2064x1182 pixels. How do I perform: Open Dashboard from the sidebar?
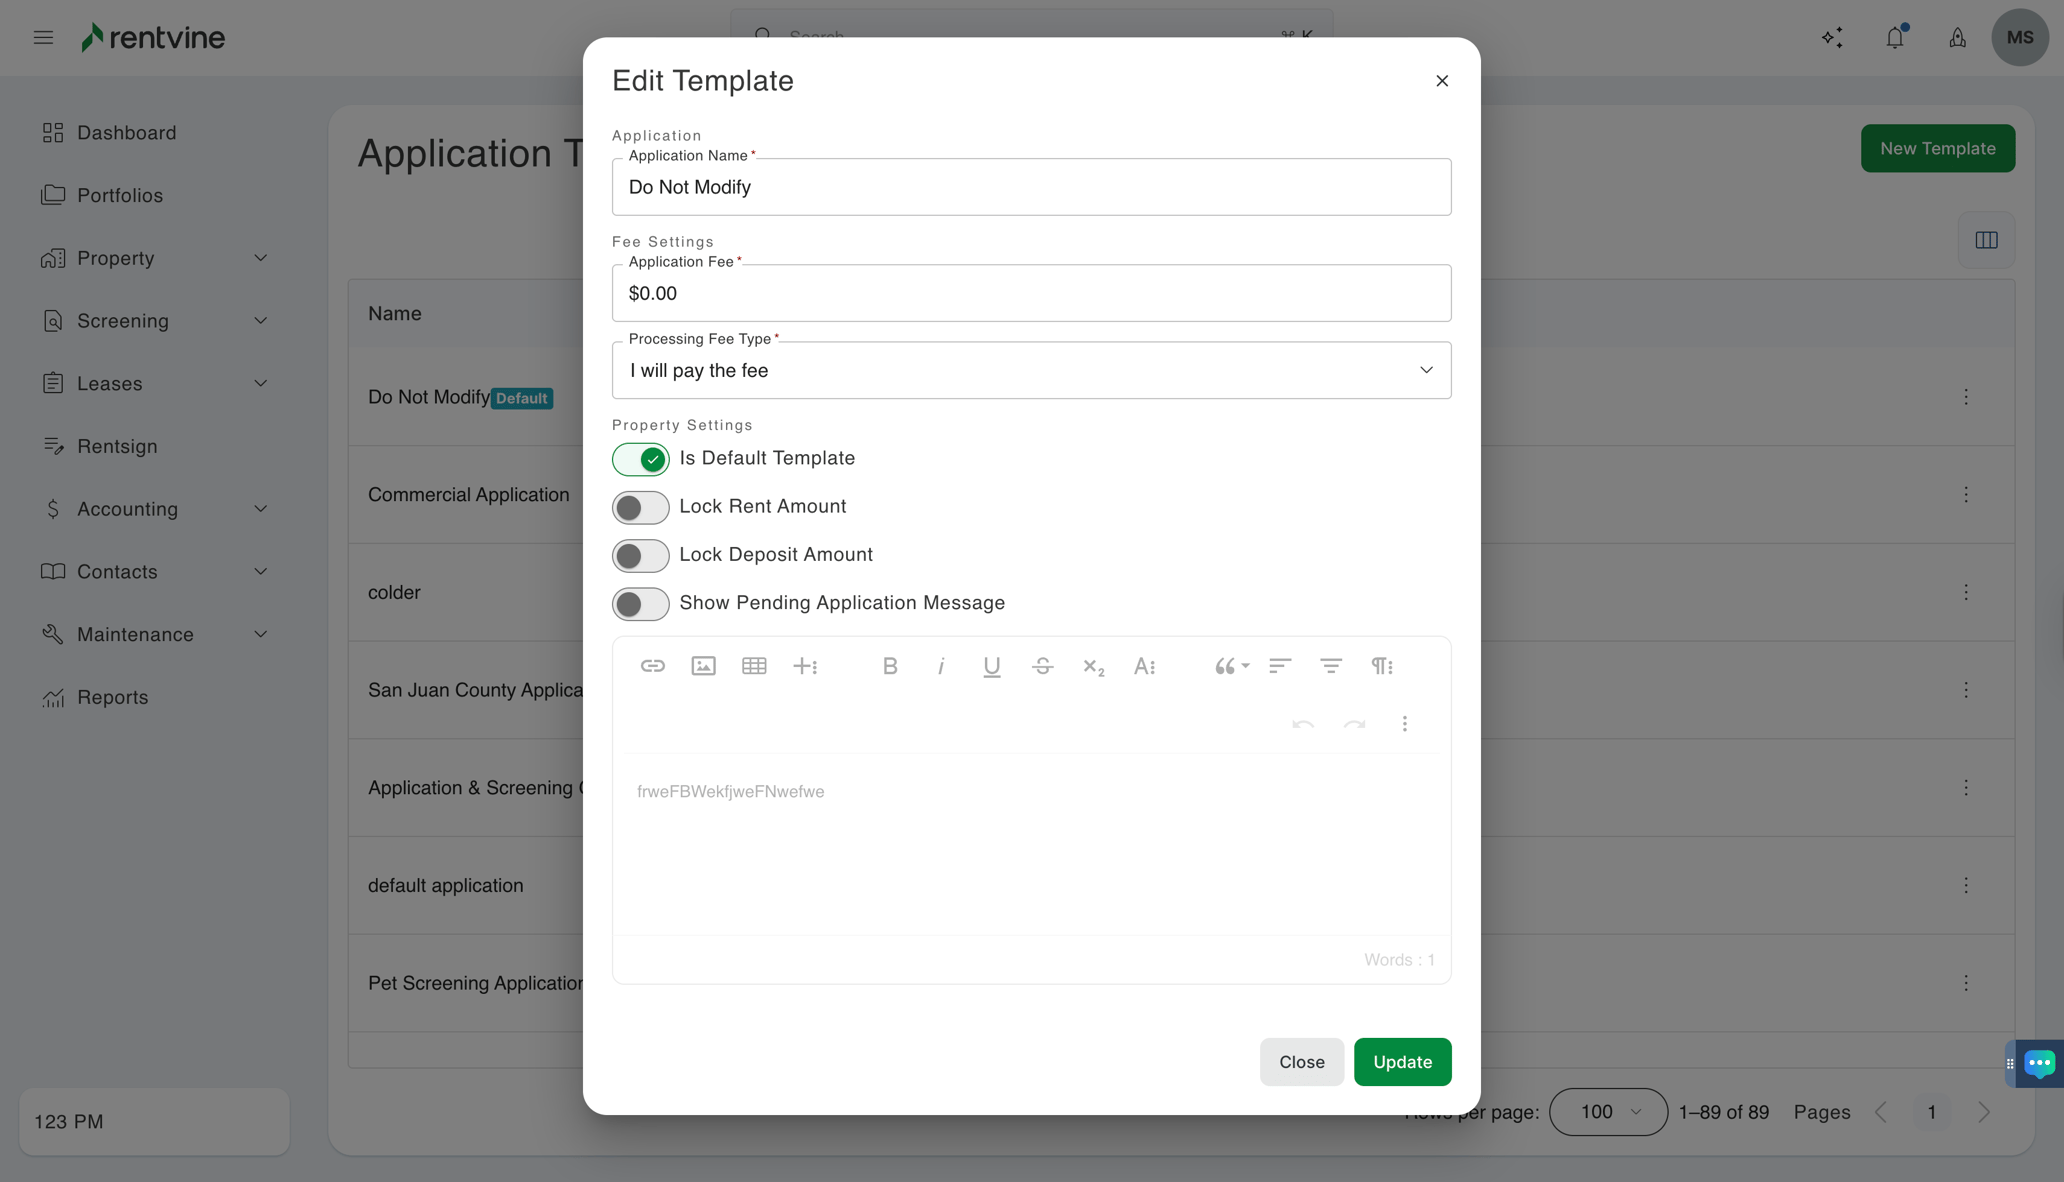(x=126, y=132)
